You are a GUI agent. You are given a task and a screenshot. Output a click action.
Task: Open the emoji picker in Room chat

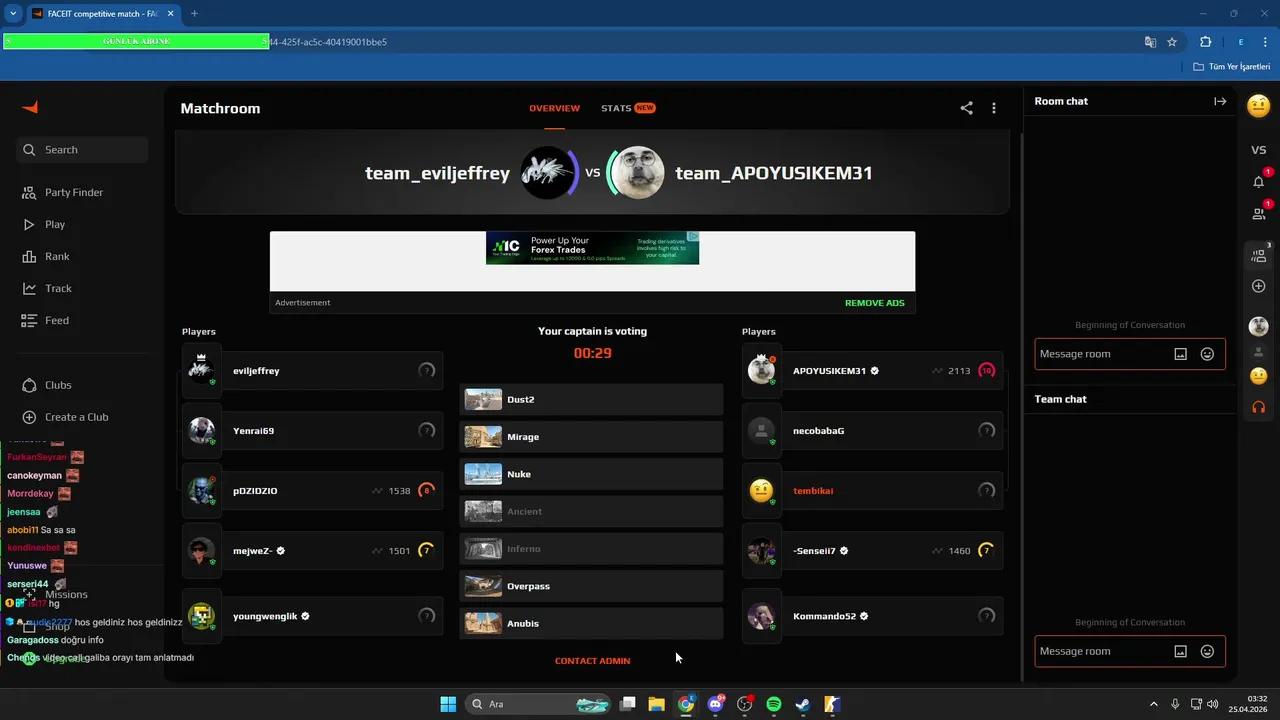point(1207,354)
